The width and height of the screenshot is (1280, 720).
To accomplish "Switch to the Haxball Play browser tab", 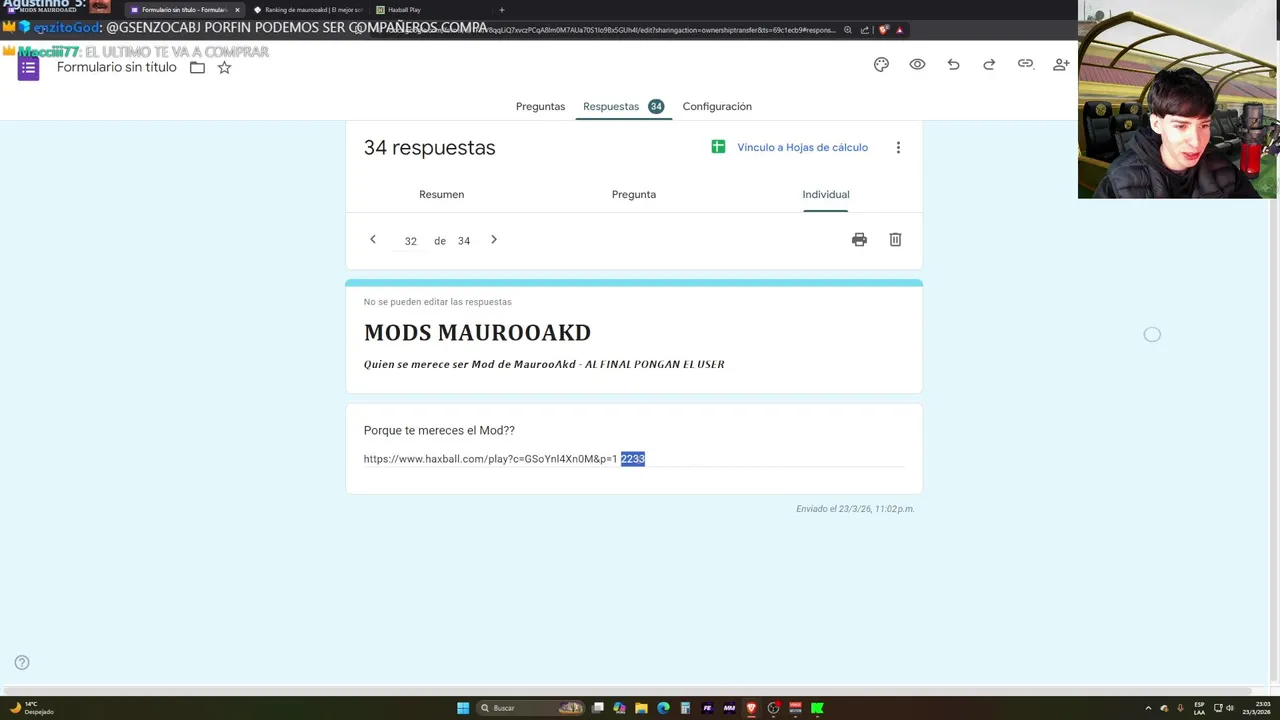I will pyautogui.click(x=404, y=10).
